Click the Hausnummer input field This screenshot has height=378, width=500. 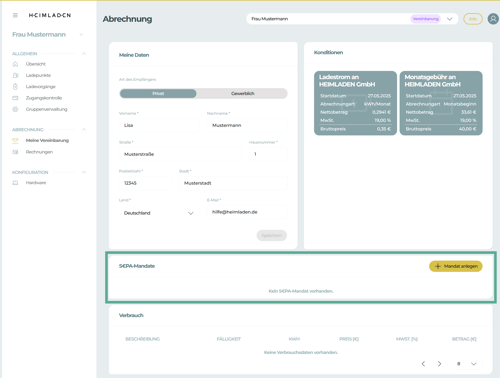(268, 154)
